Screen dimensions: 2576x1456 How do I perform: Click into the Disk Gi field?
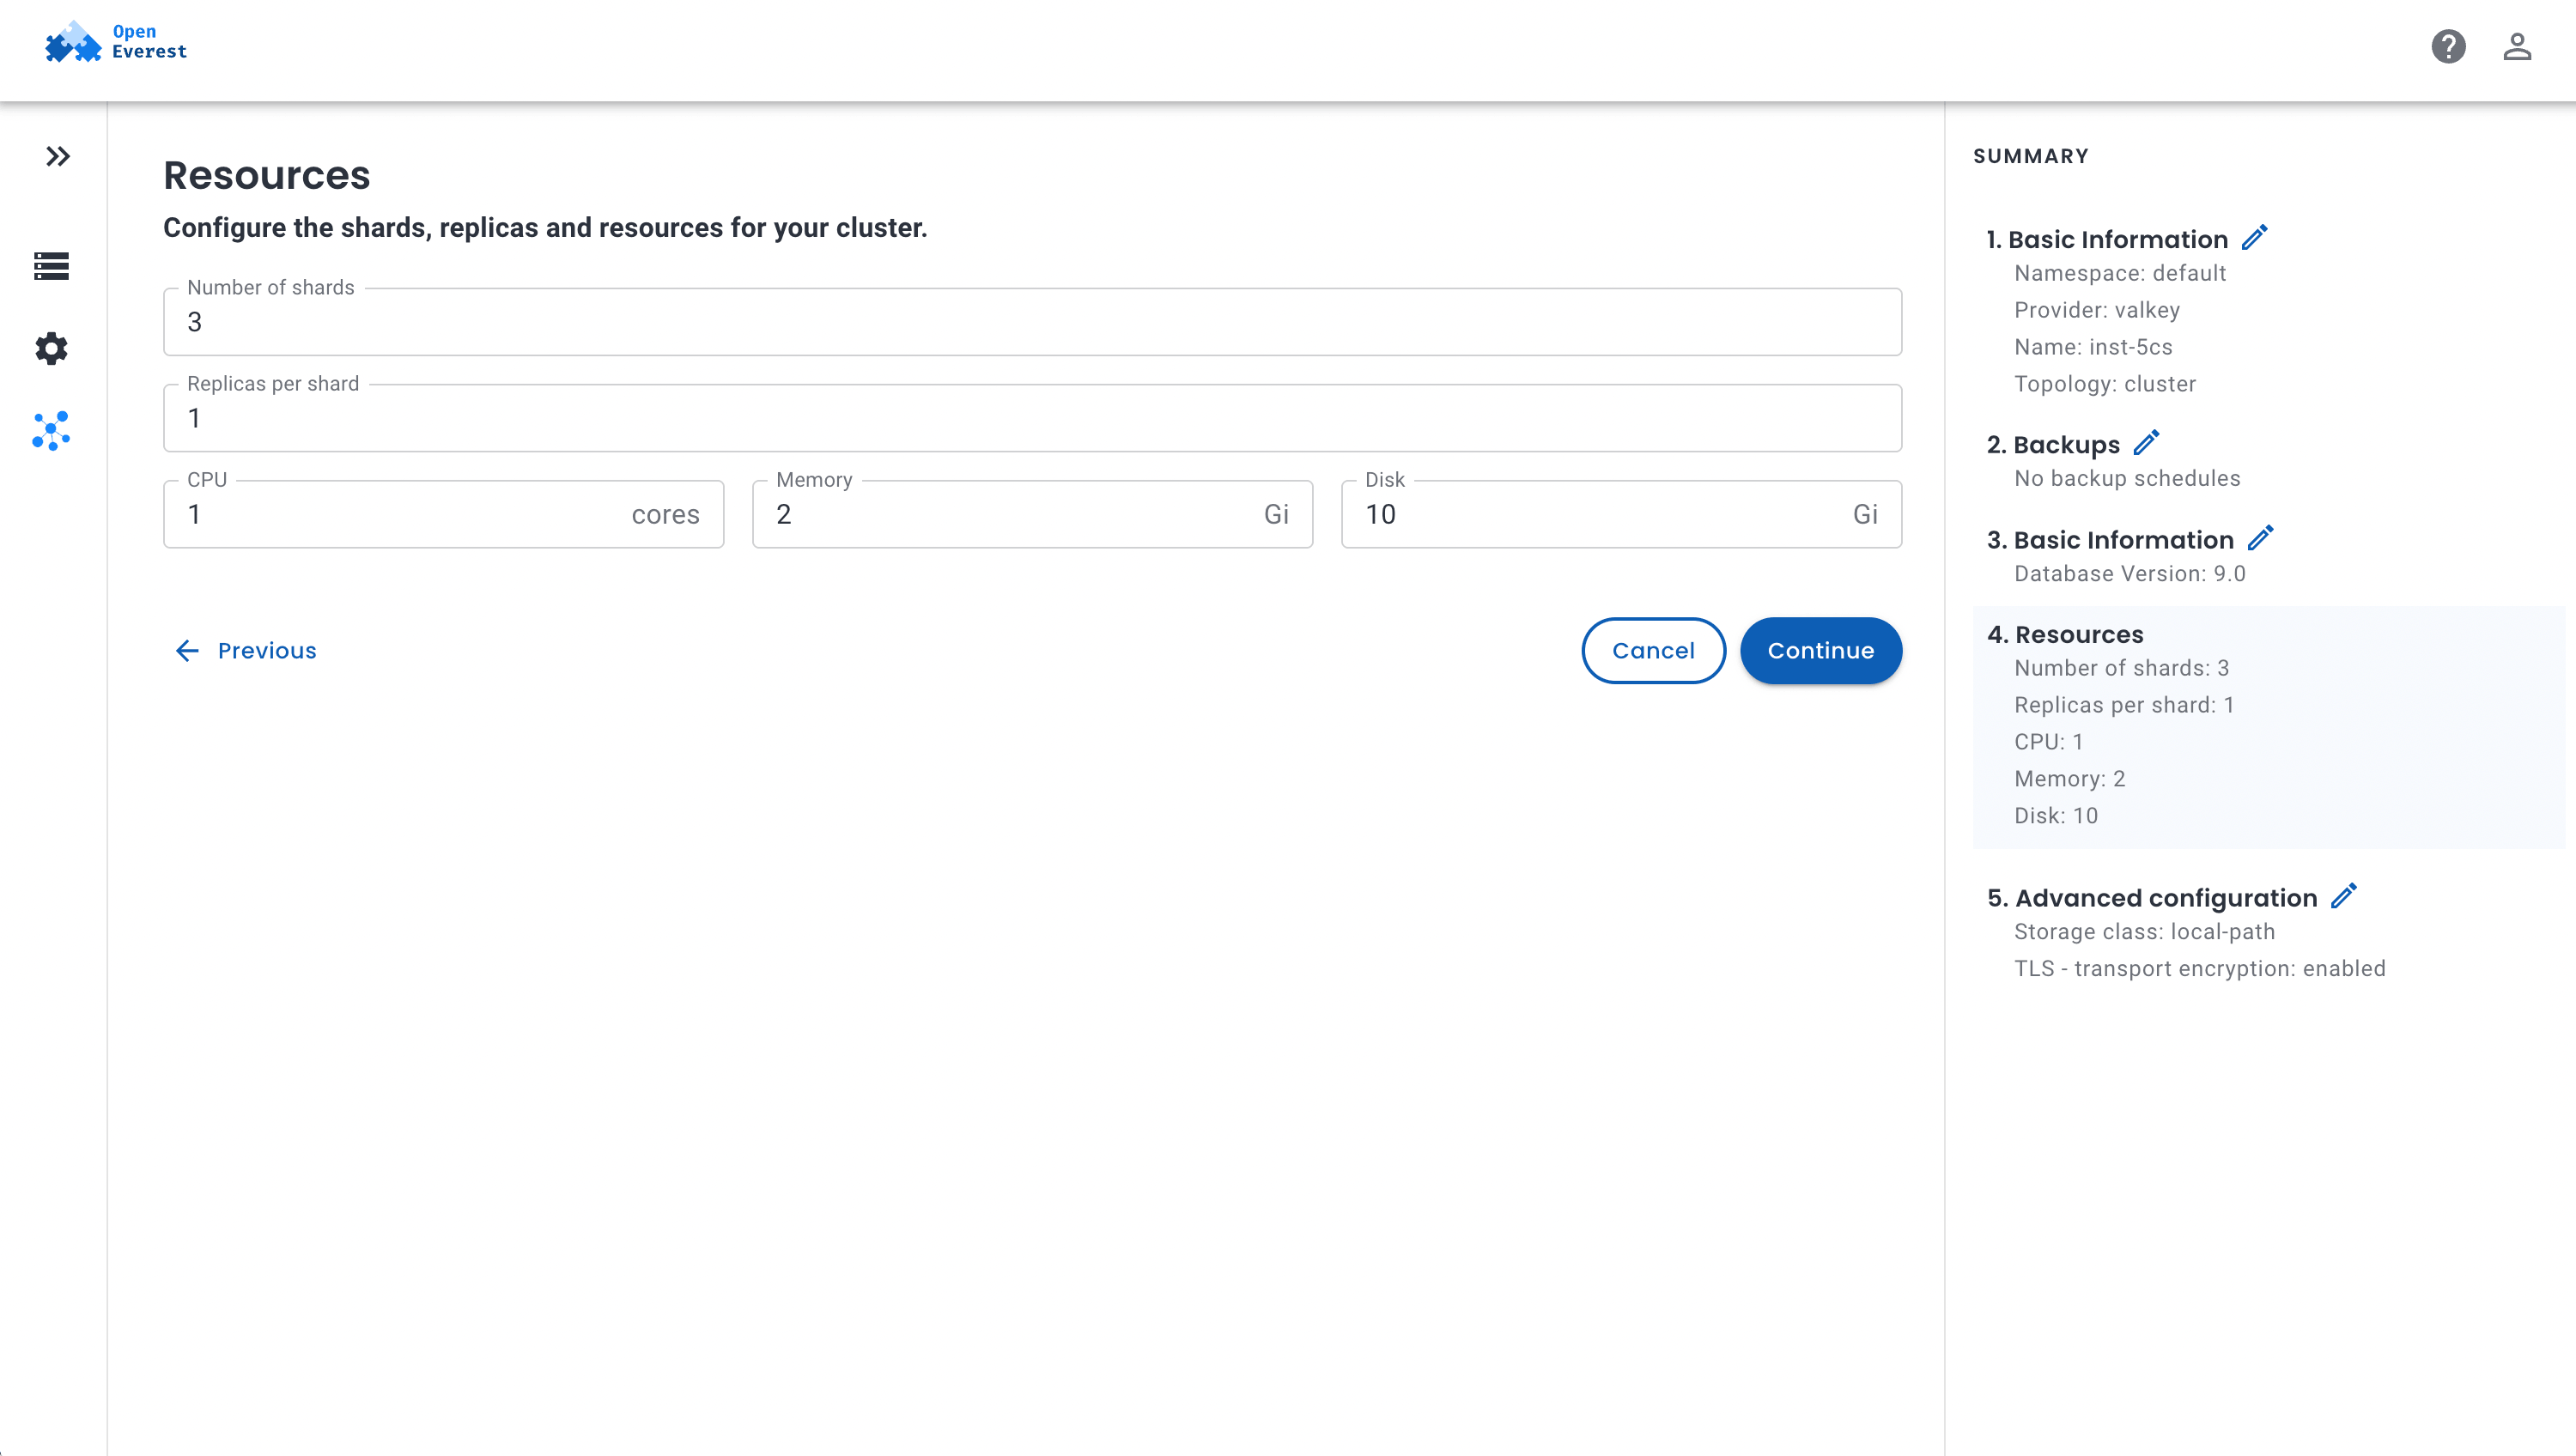click(x=1621, y=514)
